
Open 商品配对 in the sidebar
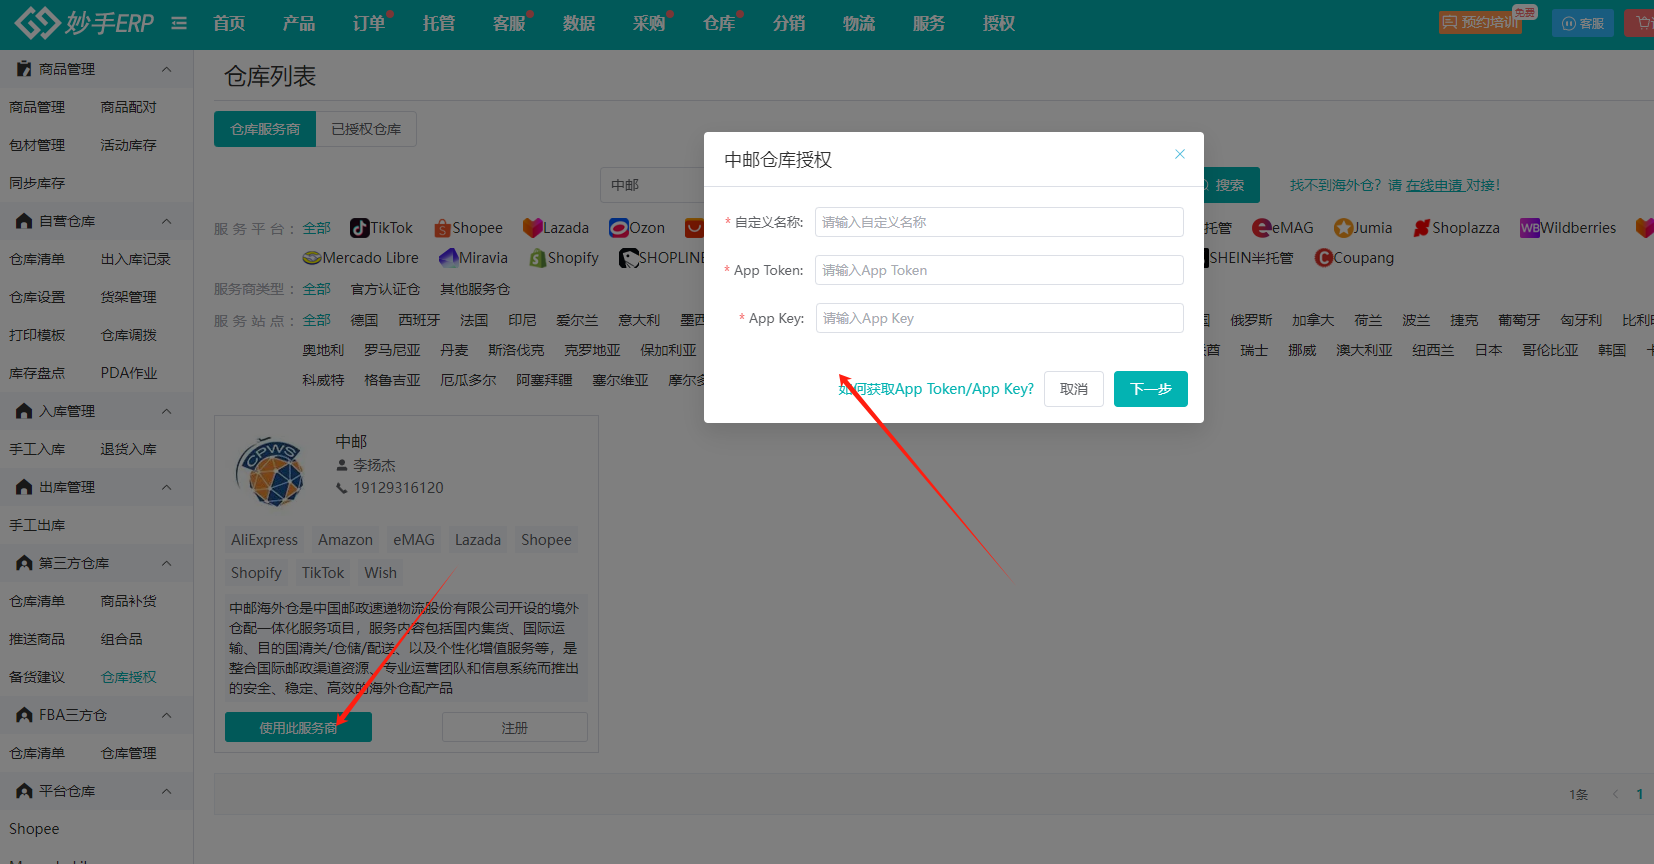click(129, 107)
